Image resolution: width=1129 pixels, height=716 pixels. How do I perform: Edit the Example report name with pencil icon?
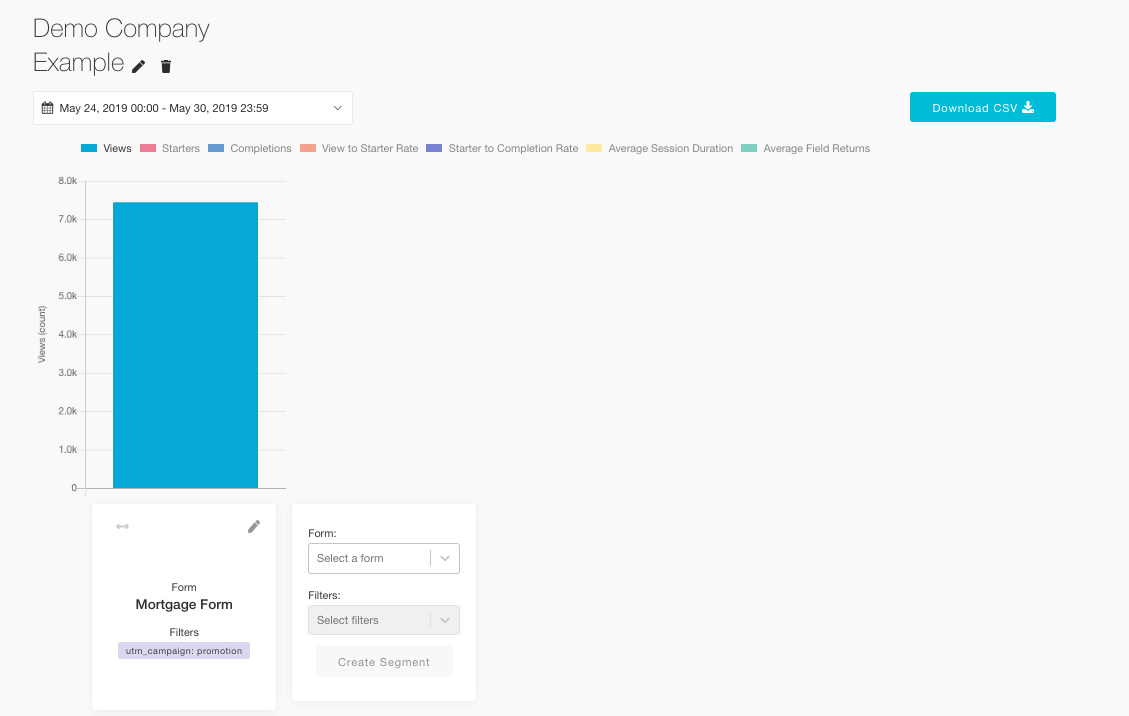[138, 66]
